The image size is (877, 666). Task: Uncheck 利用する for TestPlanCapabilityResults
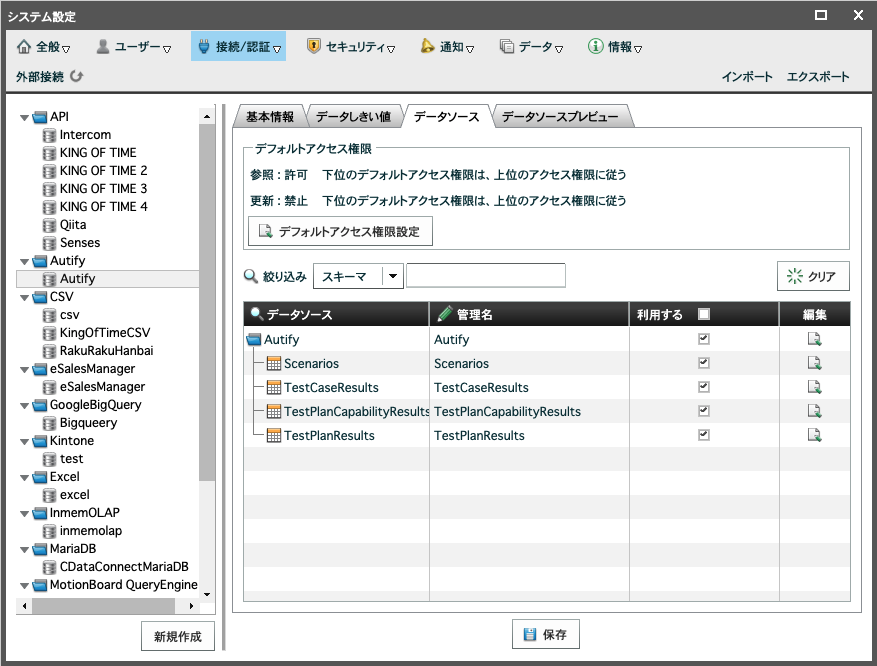point(704,411)
